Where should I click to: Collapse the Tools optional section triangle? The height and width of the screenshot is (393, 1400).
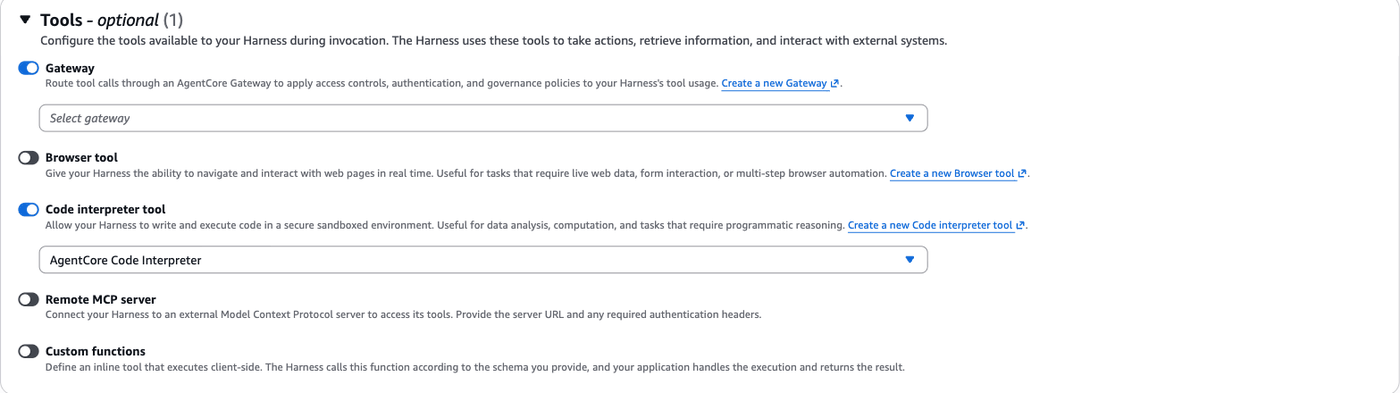(25, 20)
